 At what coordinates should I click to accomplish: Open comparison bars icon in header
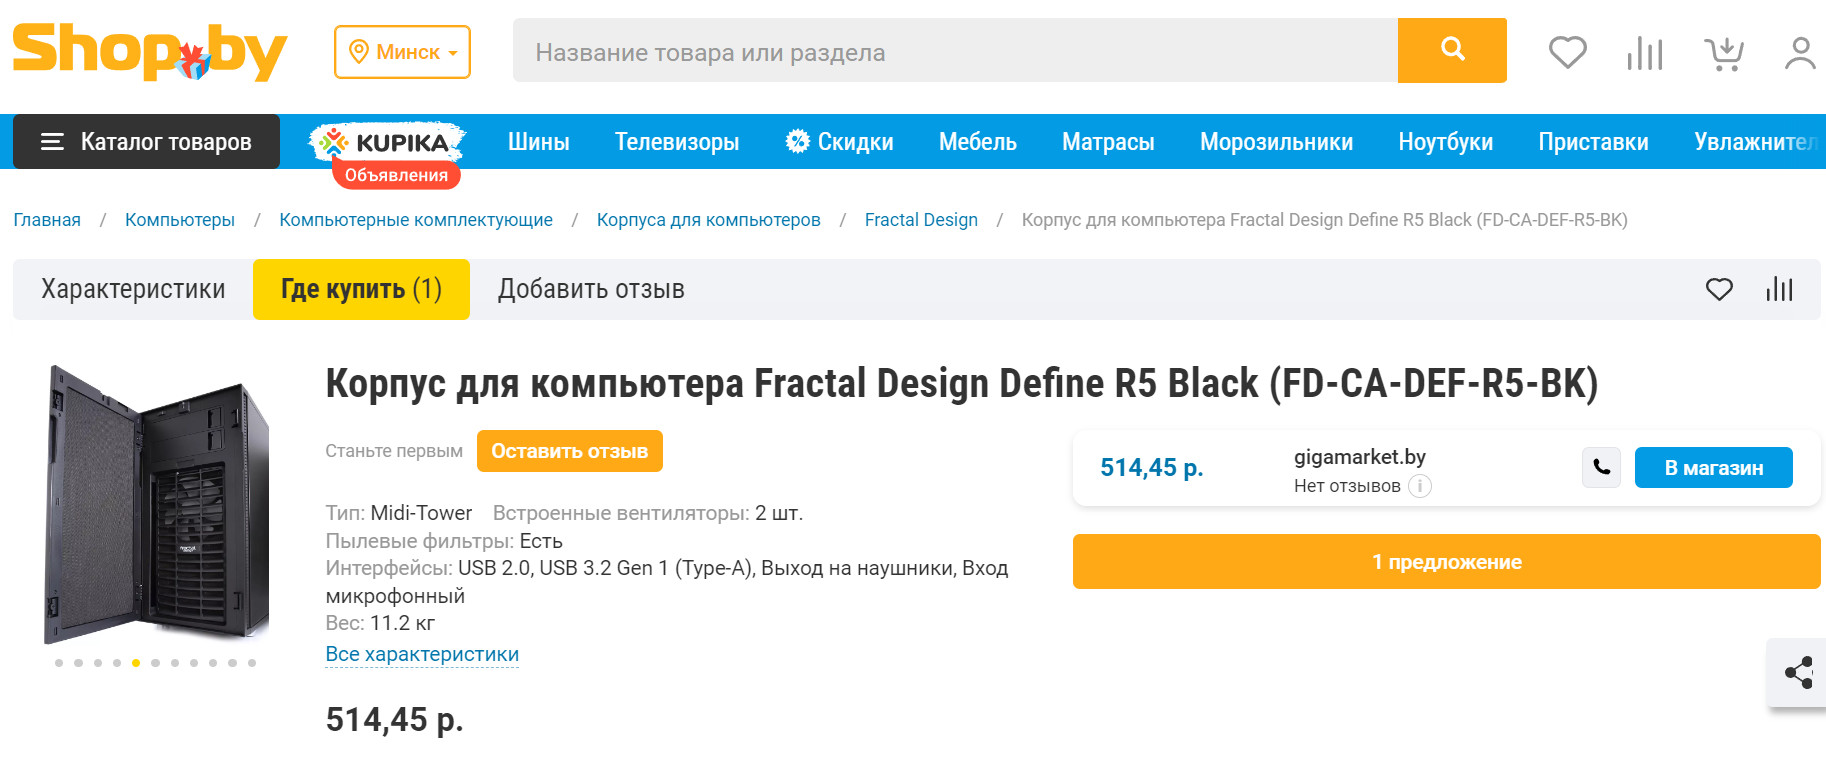[1645, 53]
